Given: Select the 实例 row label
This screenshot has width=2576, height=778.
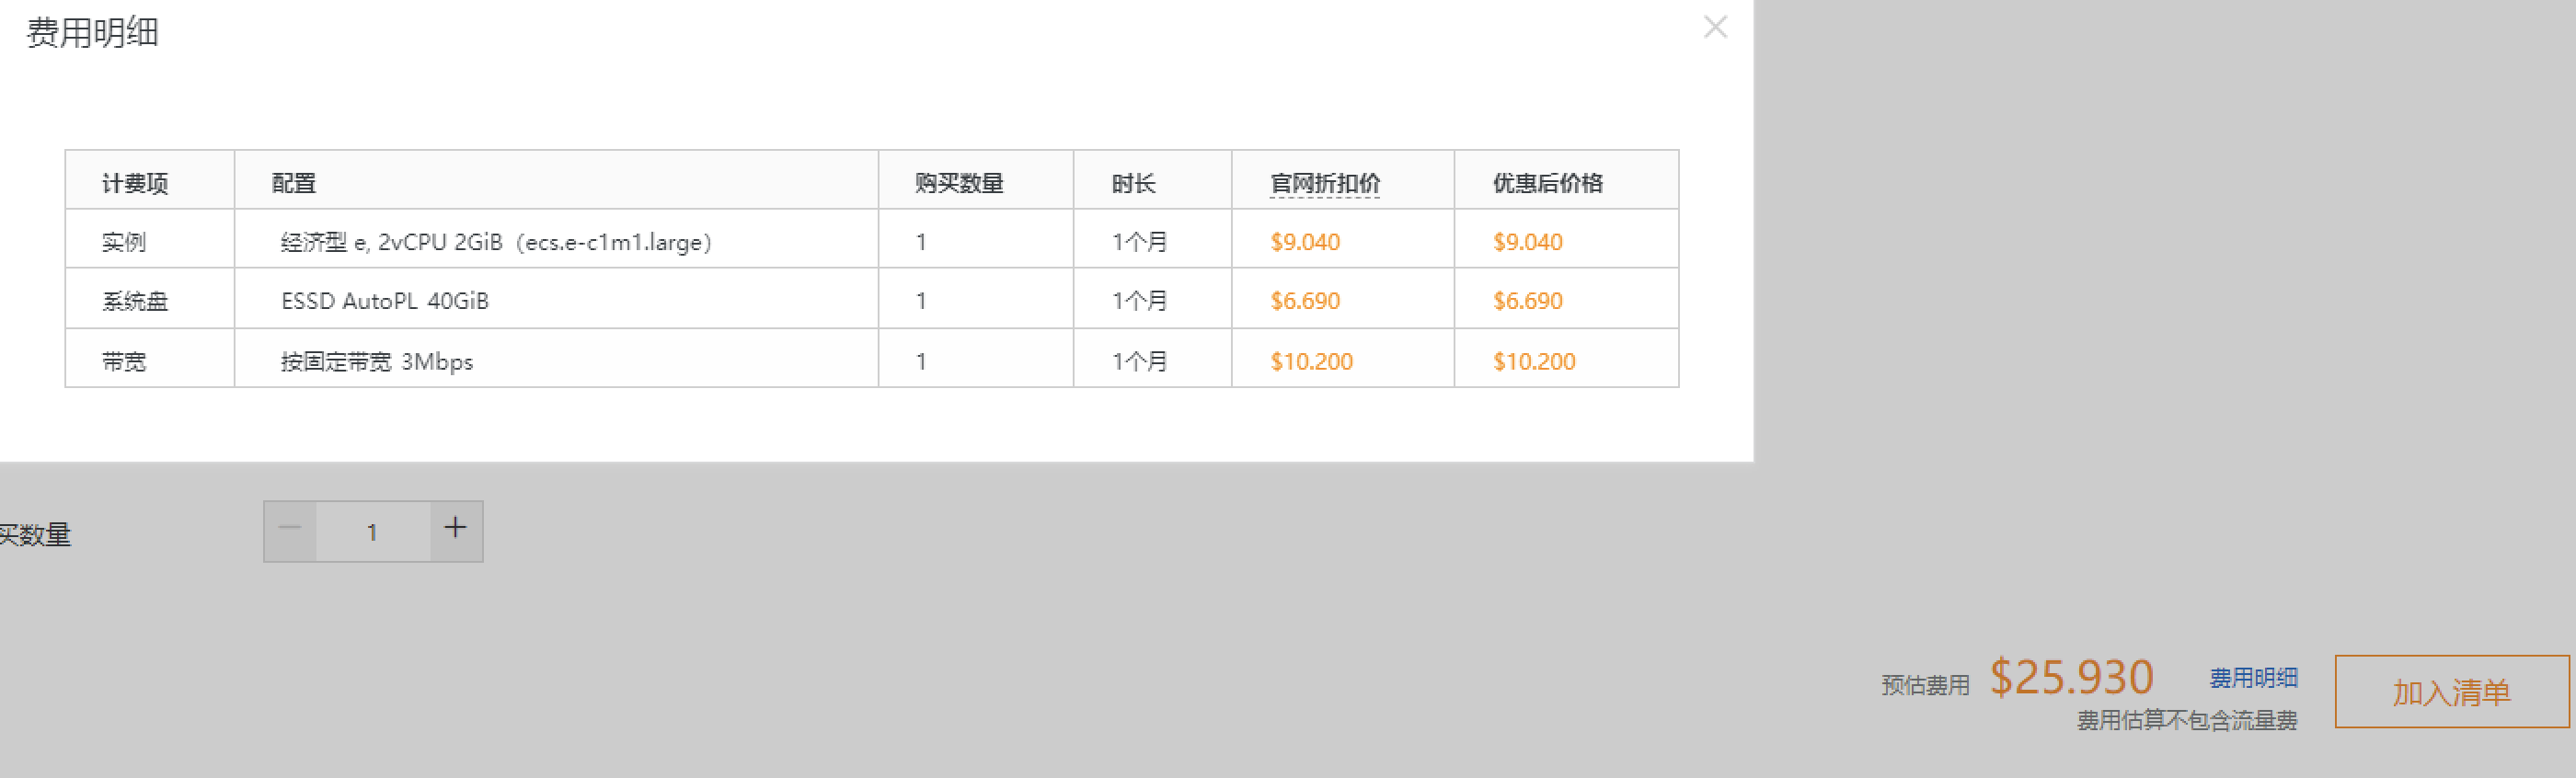Looking at the screenshot, I should click(x=124, y=242).
